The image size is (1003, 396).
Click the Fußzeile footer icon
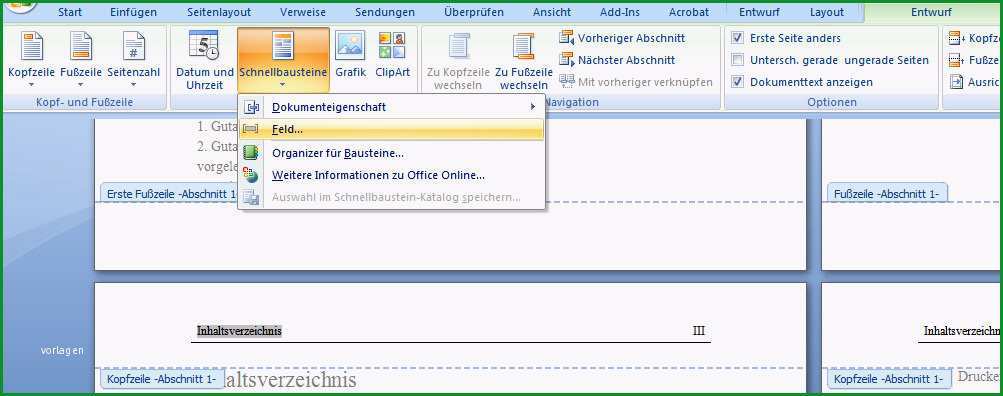pos(81,46)
